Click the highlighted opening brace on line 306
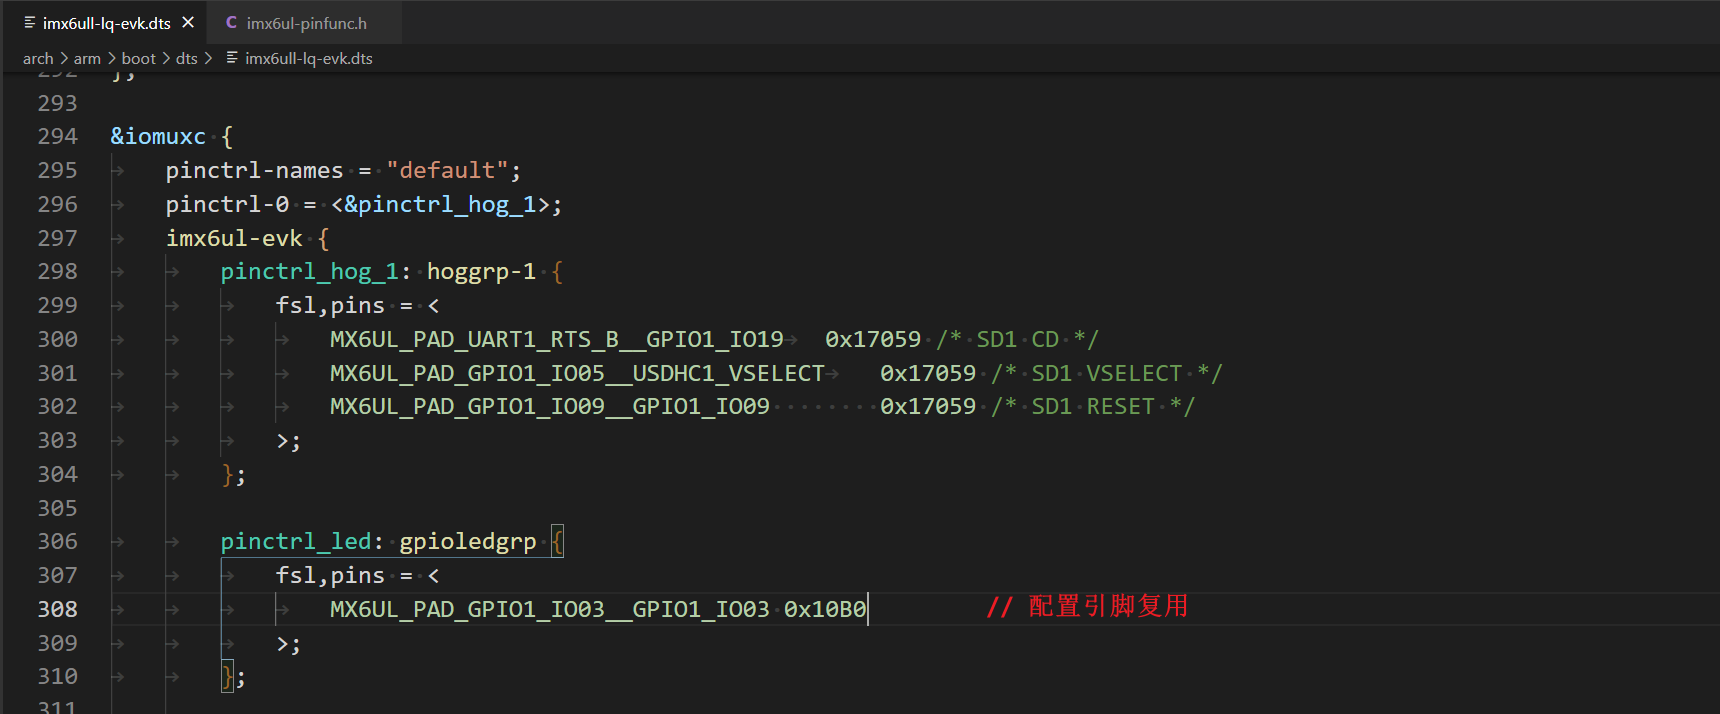 coord(558,541)
